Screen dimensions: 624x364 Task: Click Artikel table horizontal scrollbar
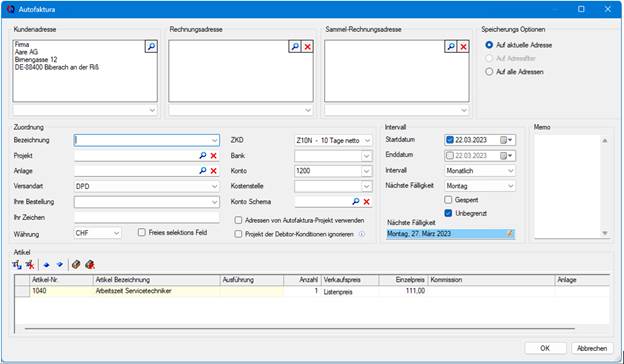coord(300,329)
